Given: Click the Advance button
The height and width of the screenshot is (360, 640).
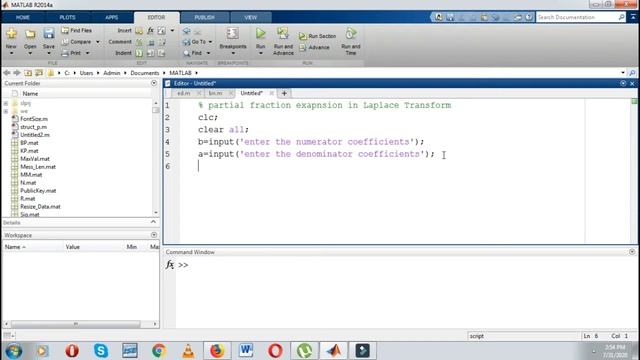Looking at the screenshot, I should pyautogui.click(x=314, y=47).
